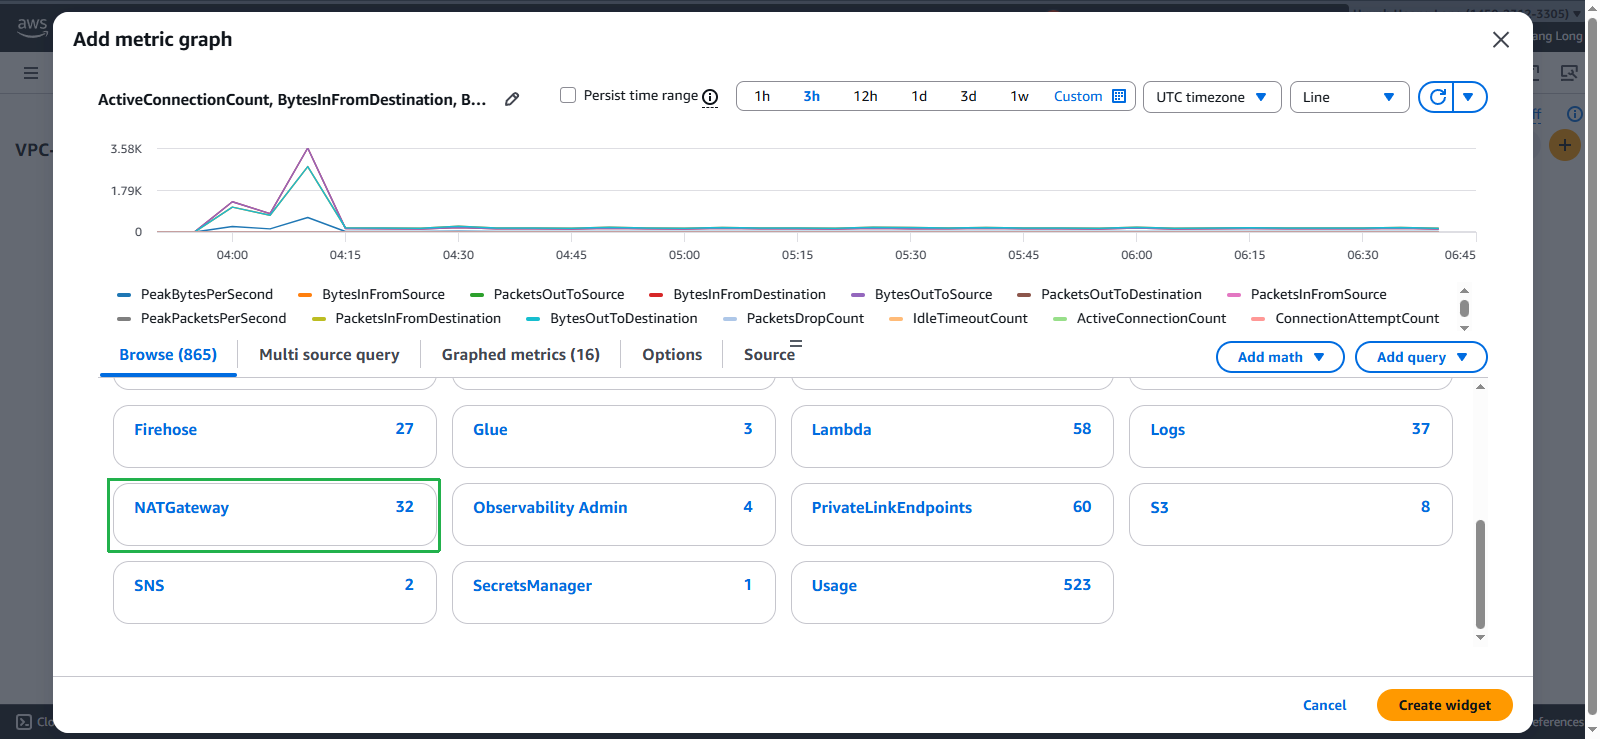Screen dimensions: 1600x739
Task: Open the Observability Admin namespace card
Action: coord(614,515)
